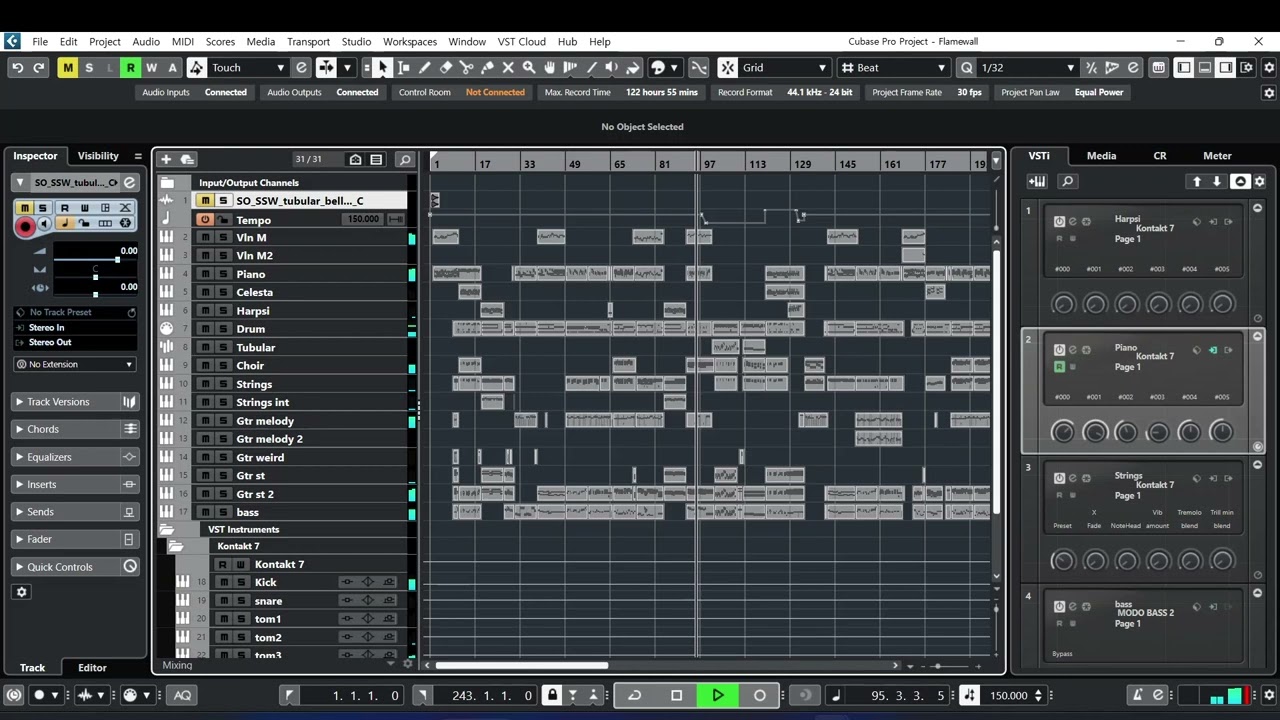Open the Workspaces menu

click(x=410, y=42)
